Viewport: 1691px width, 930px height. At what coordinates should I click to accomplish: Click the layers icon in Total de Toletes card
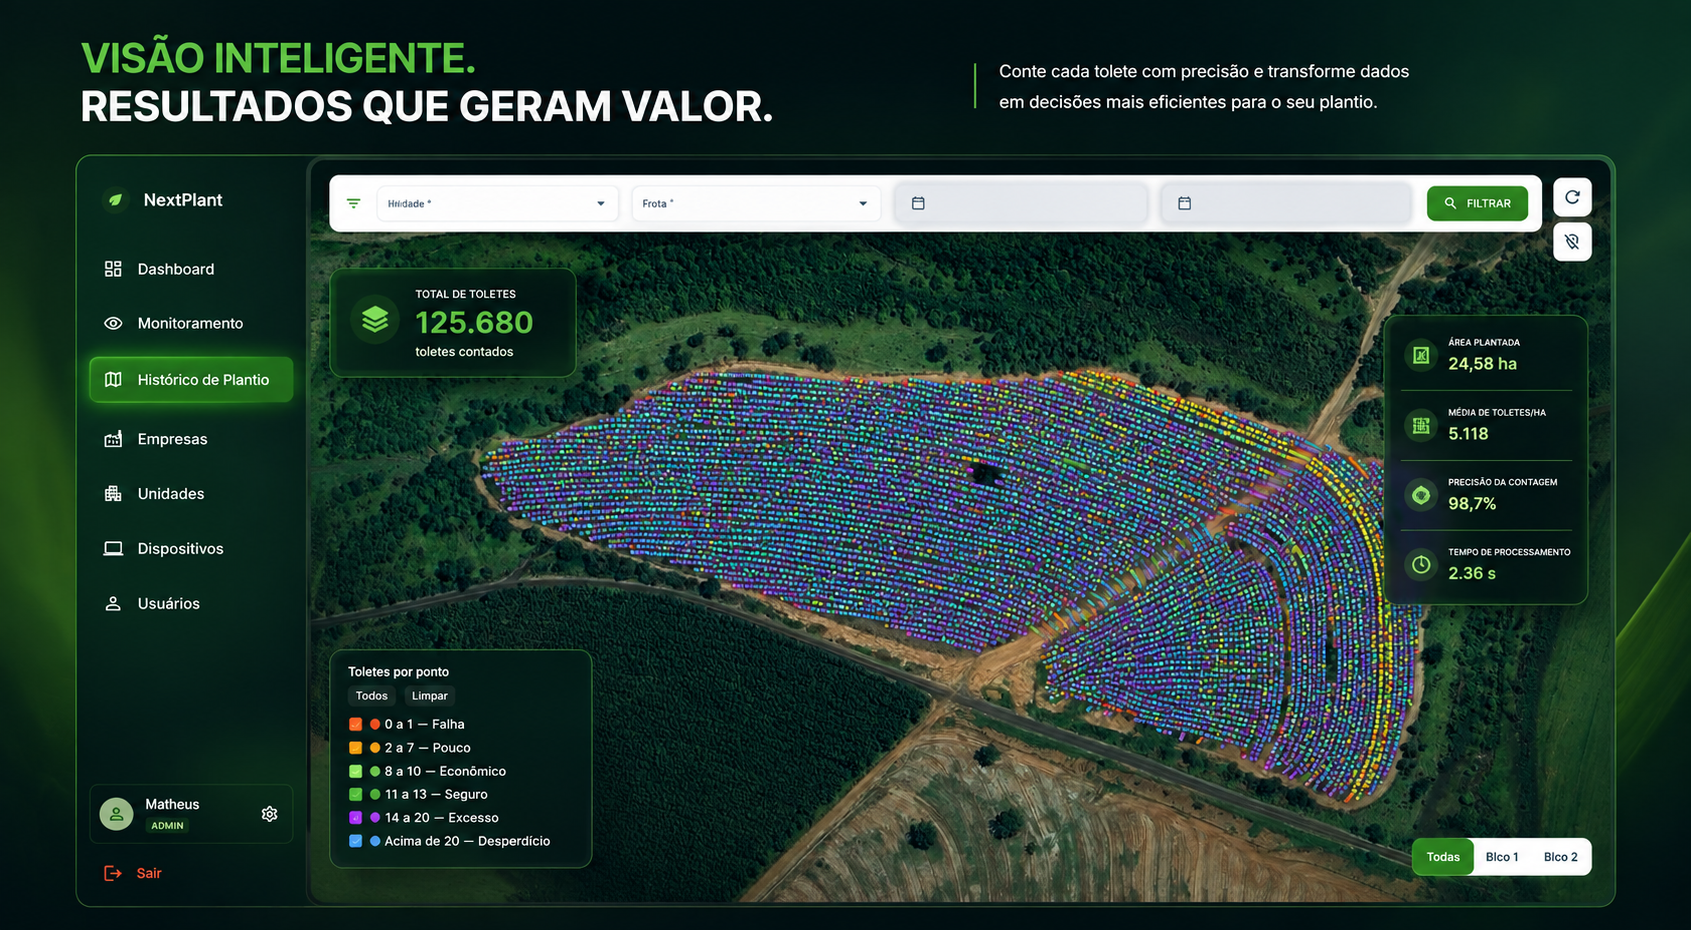(375, 320)
